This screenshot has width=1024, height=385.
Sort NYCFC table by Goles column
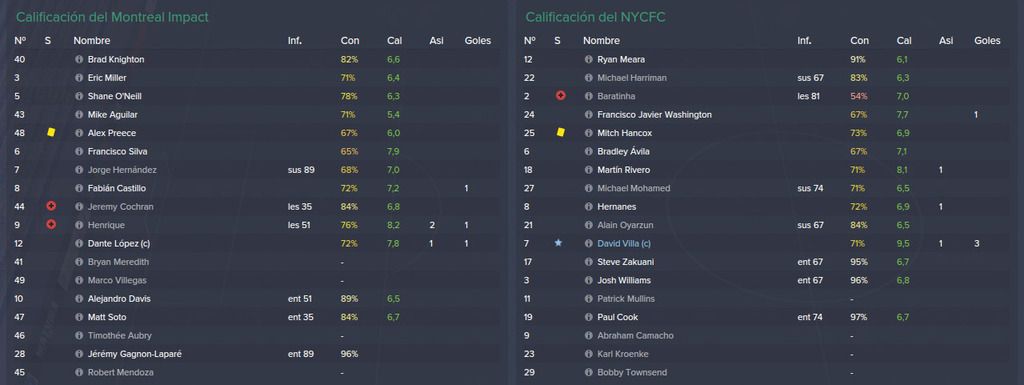987,40
